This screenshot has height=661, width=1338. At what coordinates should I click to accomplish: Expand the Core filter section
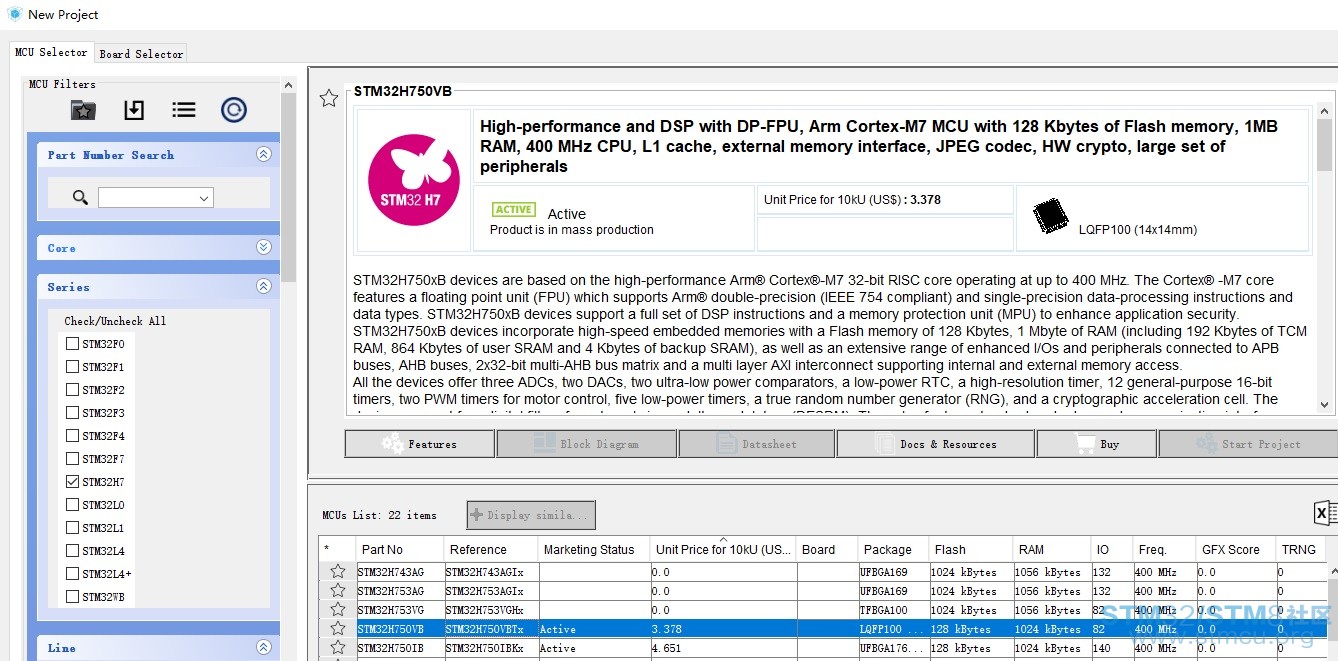click(x=263, y=247)
